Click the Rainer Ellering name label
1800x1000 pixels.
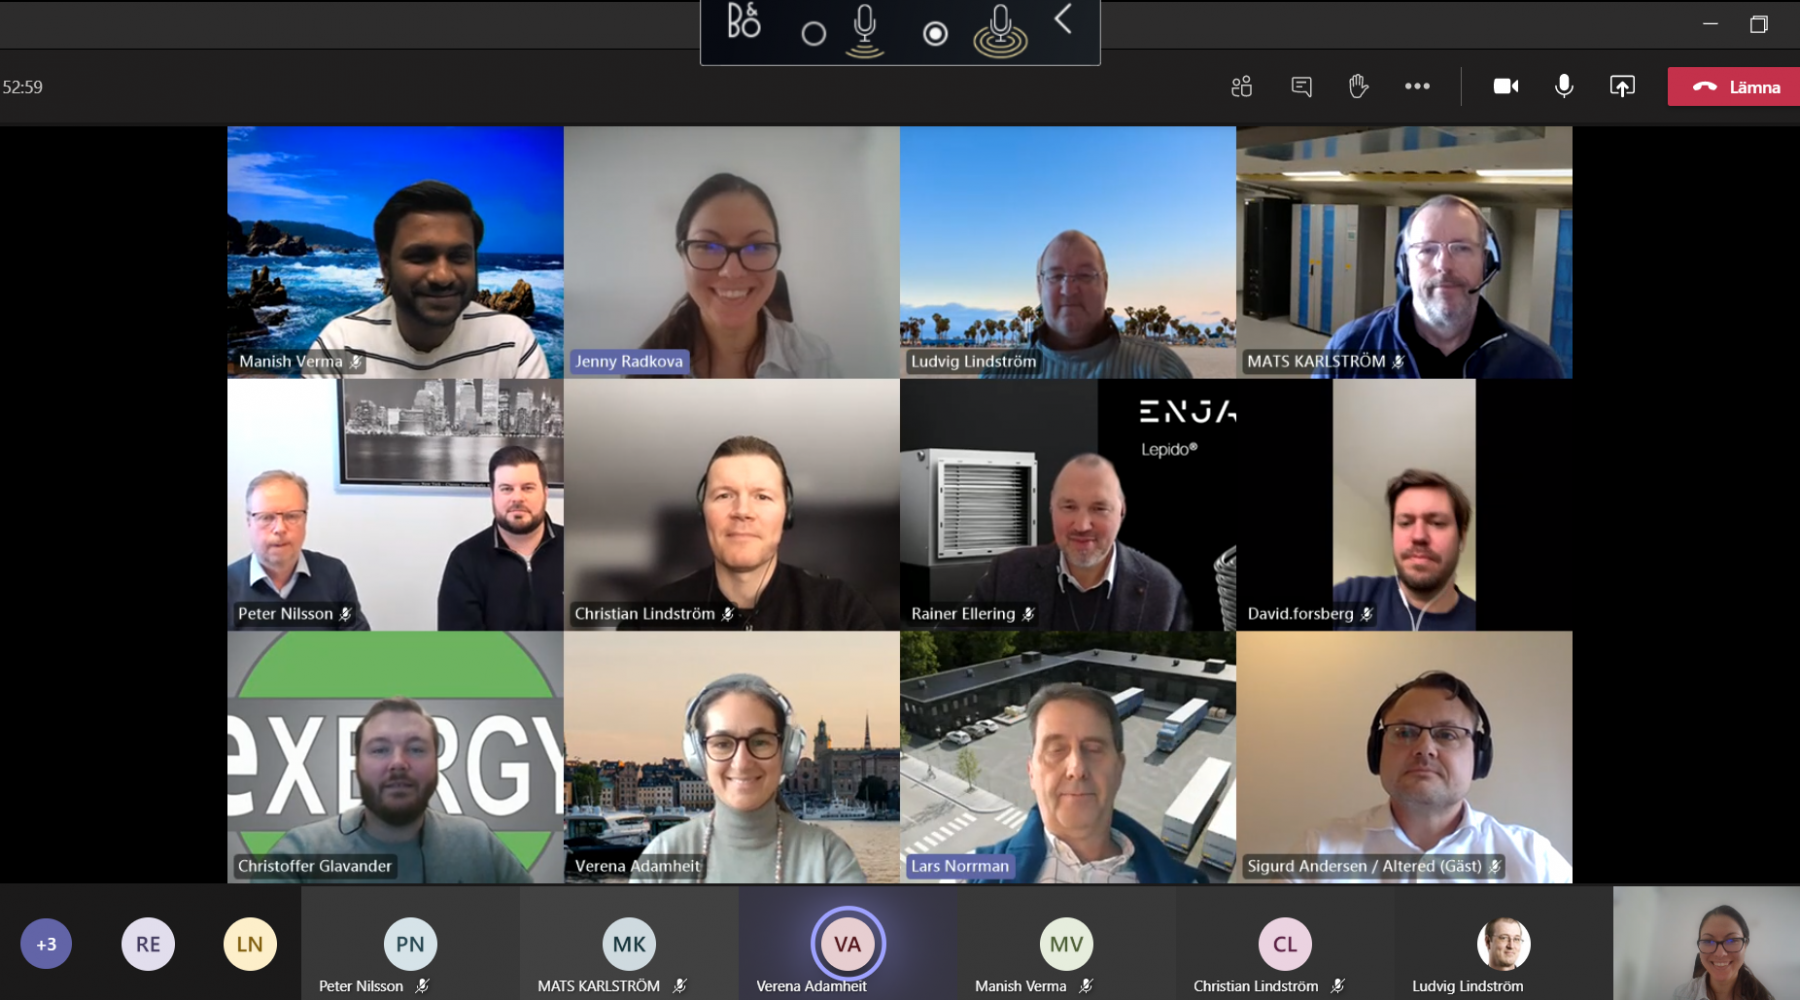(963, 614)
